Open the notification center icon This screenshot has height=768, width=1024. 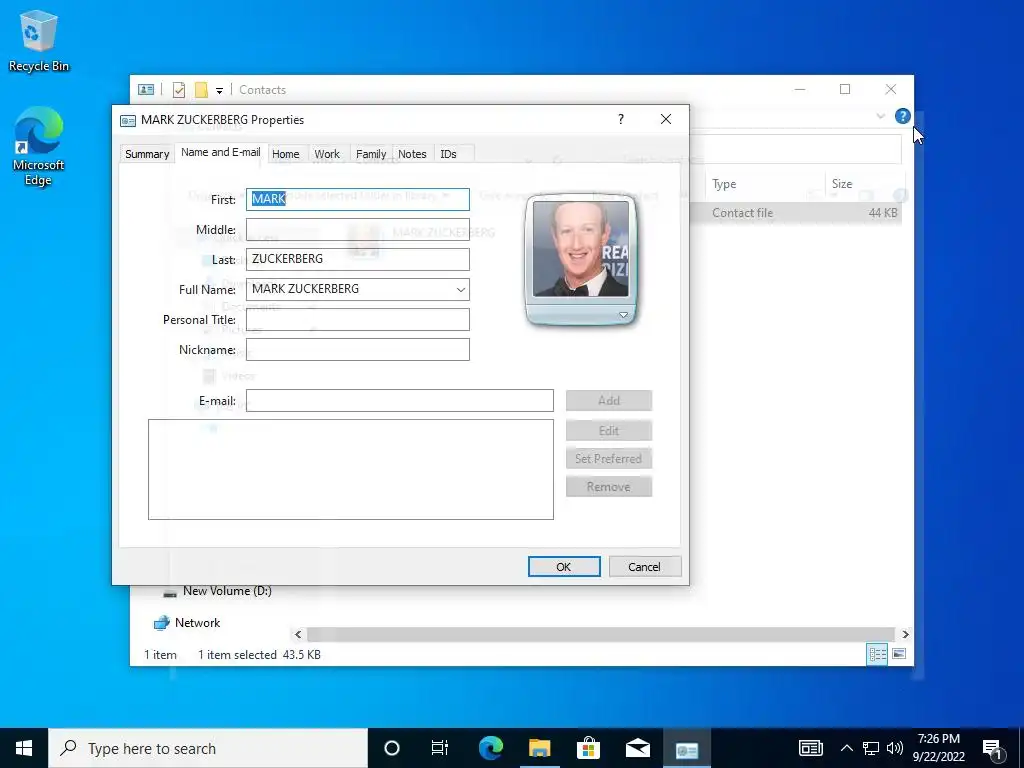pyautogui.click(x=992, y=748)
